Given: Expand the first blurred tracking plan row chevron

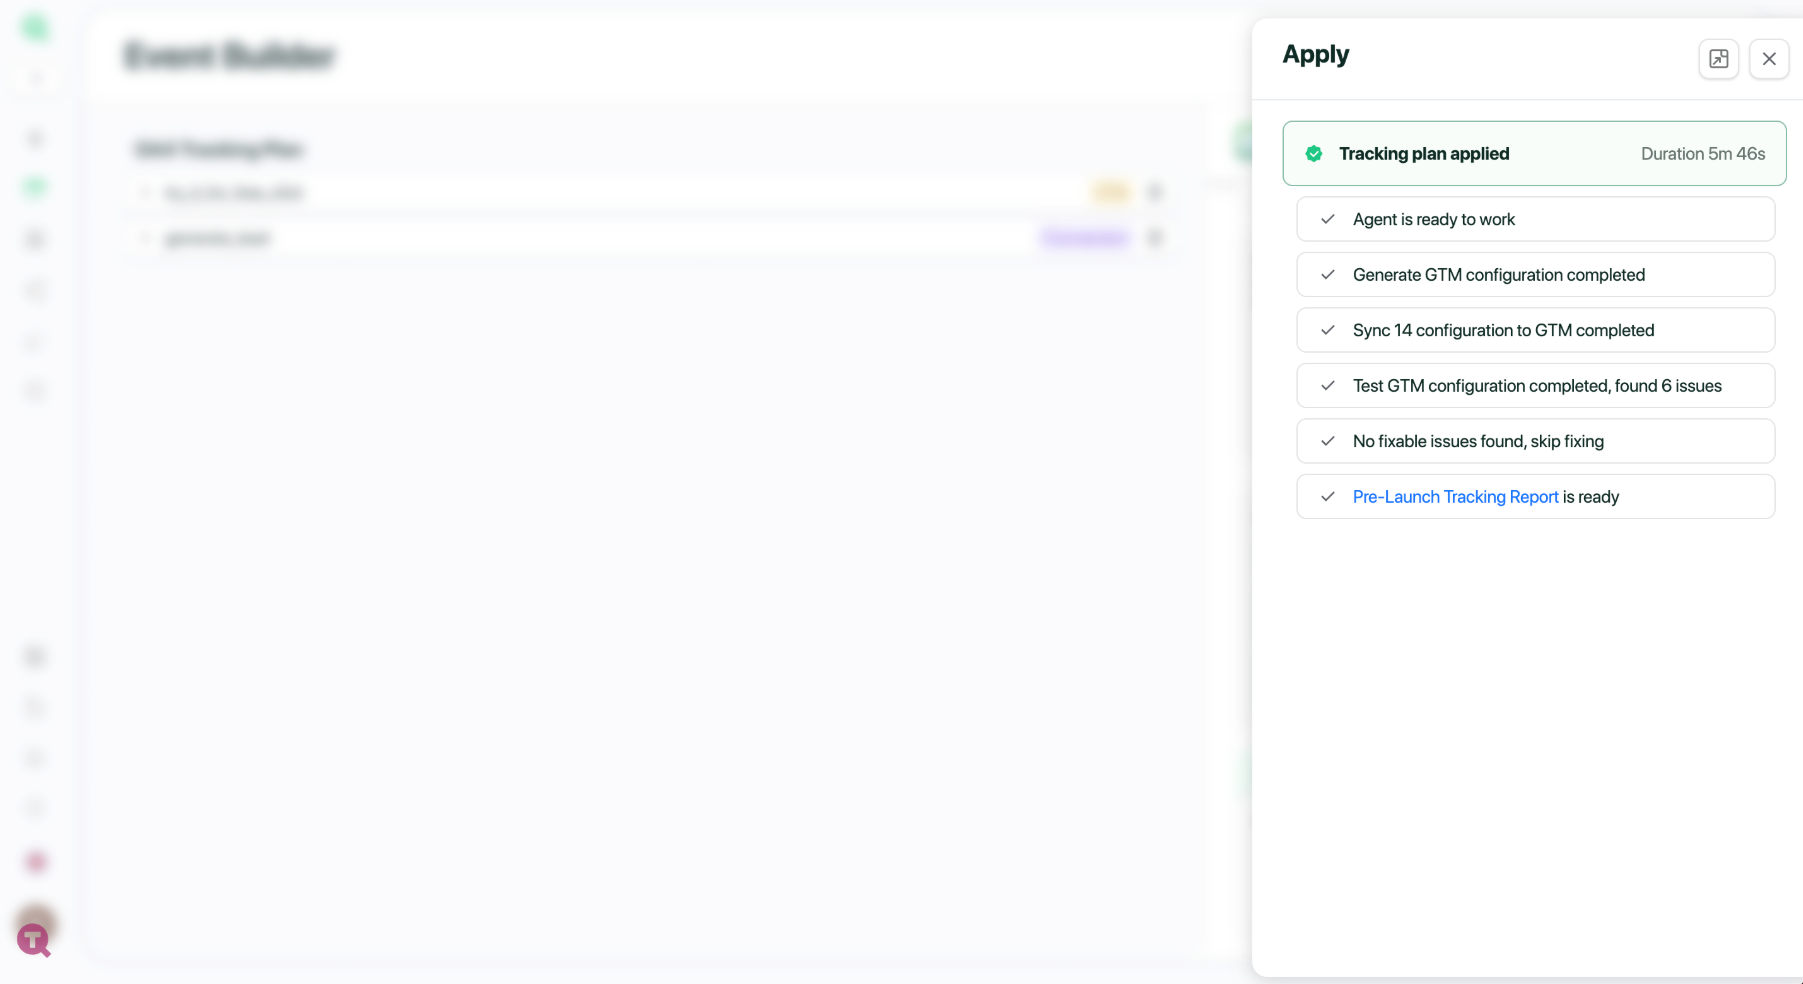Looking at the screenshot, I should [x=146, y=193].
